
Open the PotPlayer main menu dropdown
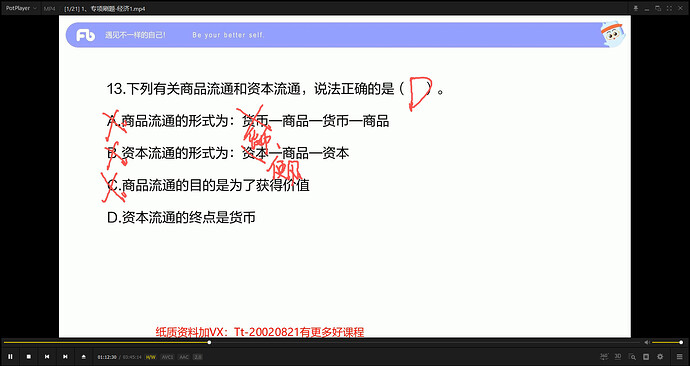21,8
